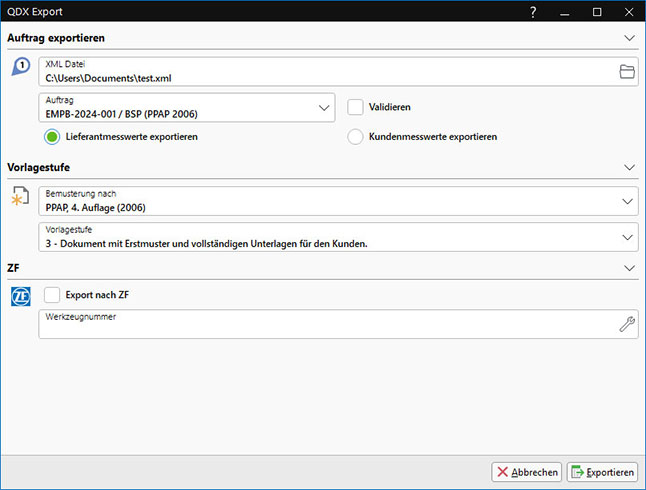
Task: Select Kundenmesswerte exportieren option
Action: click(355, 137)
